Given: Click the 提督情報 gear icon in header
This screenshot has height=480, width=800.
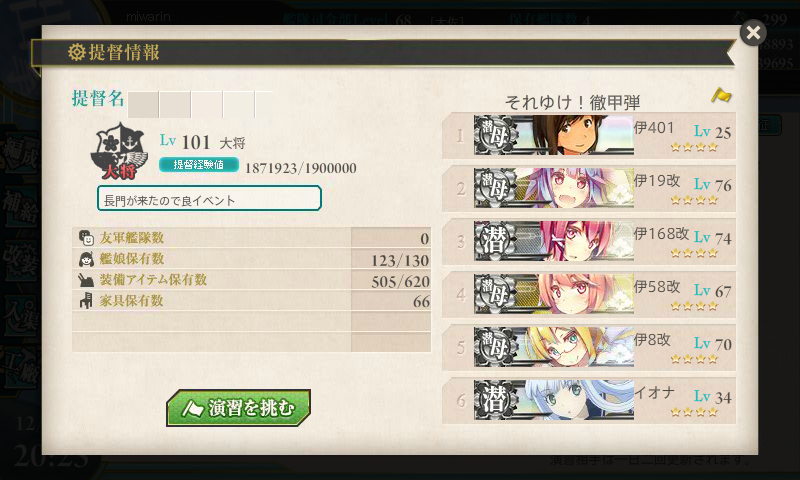Looking at the screenshot, I should coord(77,52).
